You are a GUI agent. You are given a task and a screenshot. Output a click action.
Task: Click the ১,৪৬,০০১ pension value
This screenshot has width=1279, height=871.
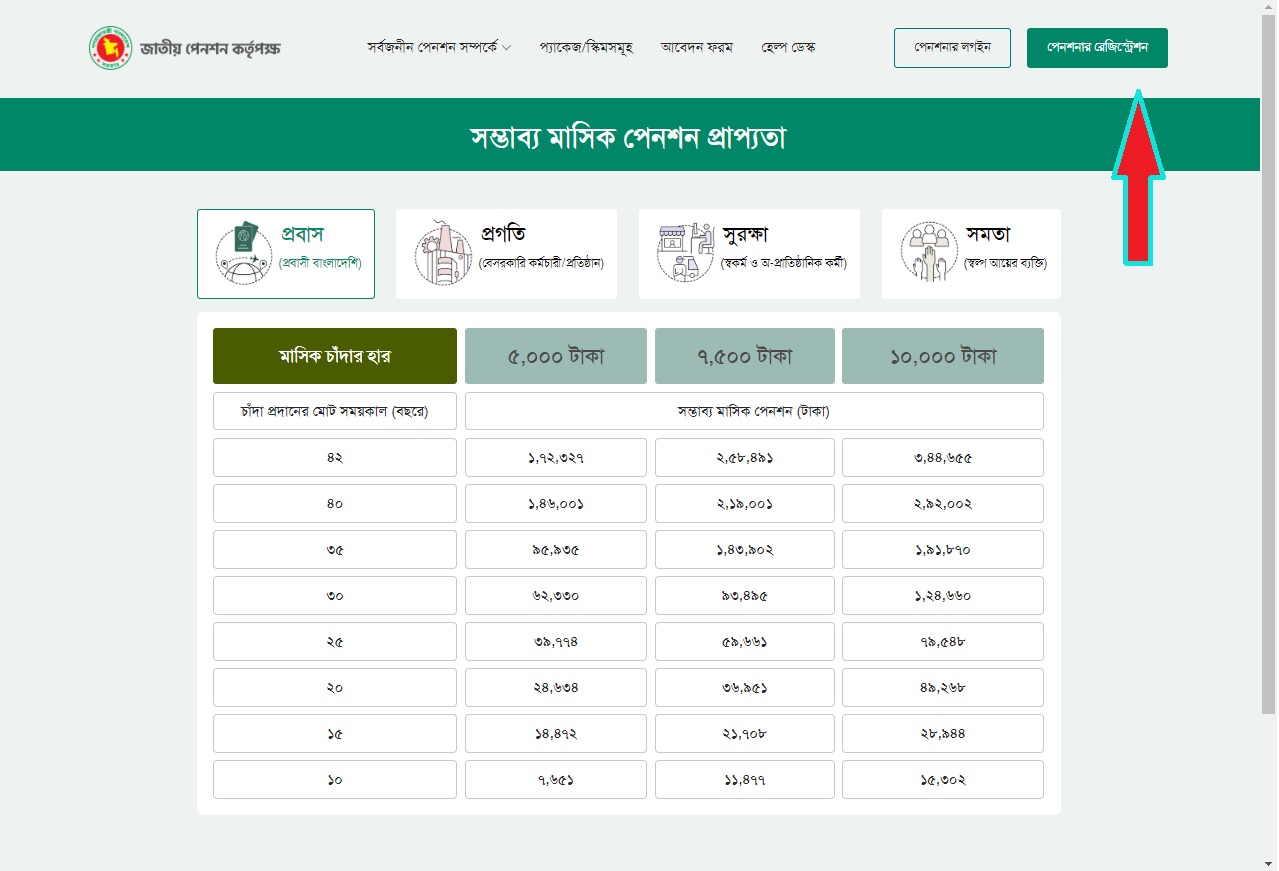pyautogui.click(x=556, y=503)
